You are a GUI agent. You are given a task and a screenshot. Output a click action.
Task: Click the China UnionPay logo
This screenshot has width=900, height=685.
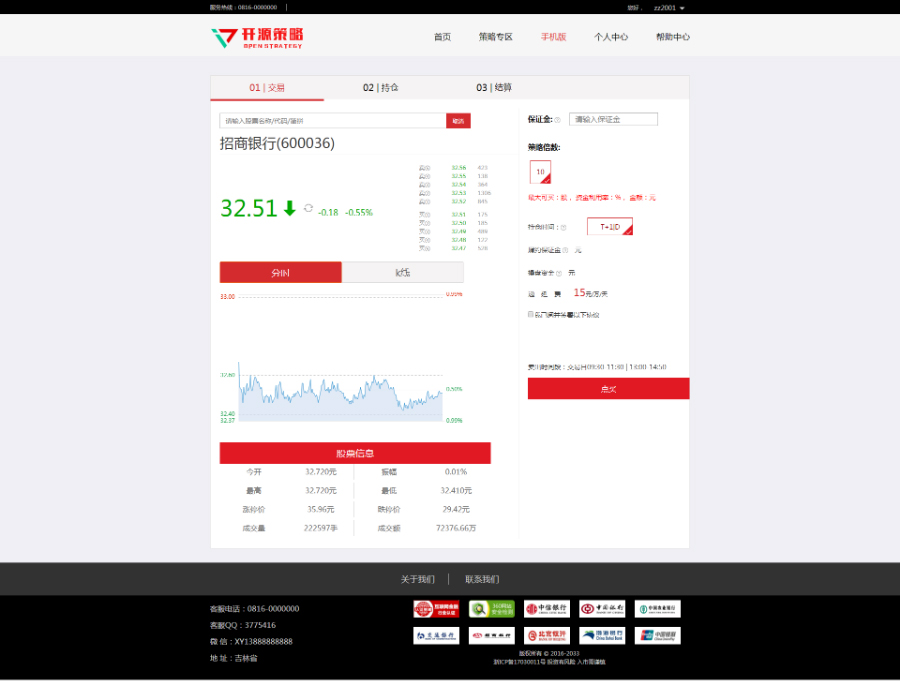pyautogui.click(x=658, y=636)
